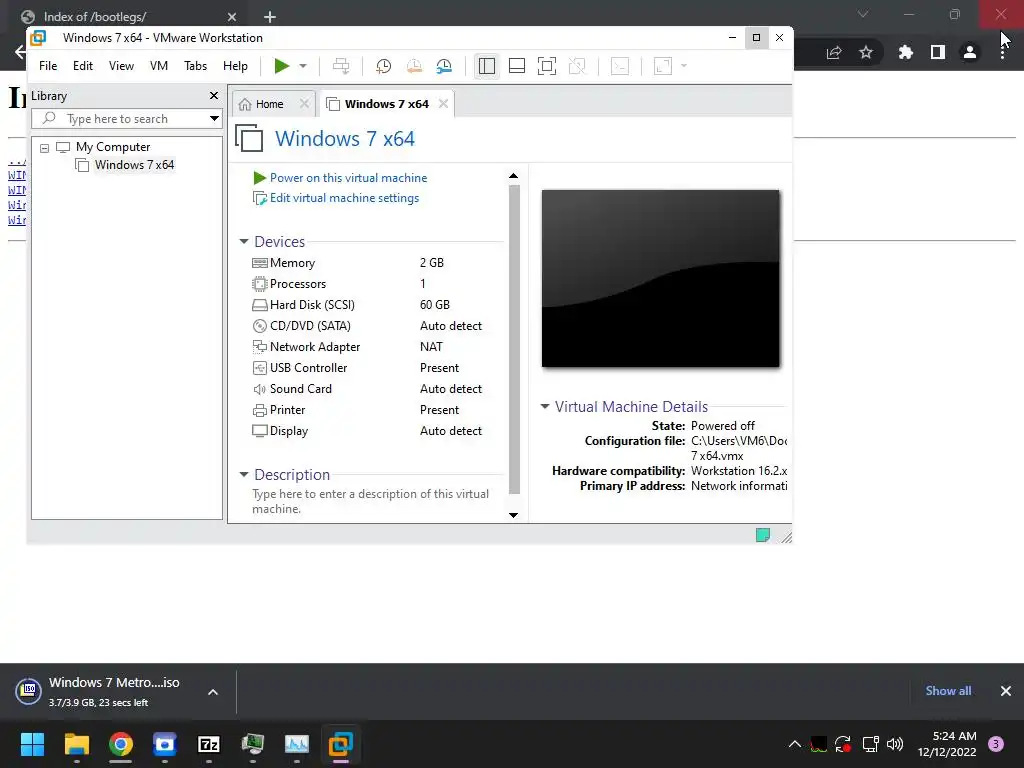1024x768 pixels.
Task: Toggle the thumbnail bar view icon
Action: 517,66
